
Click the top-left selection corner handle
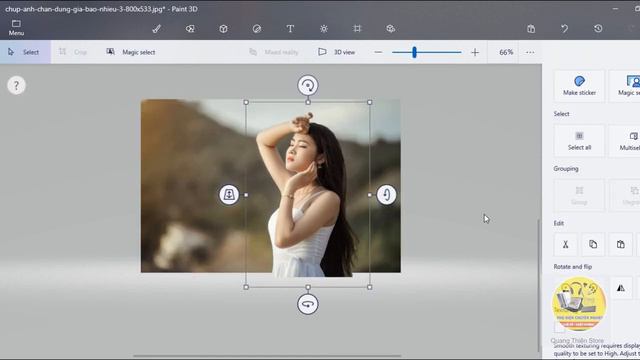pyautogui.click(x=246, y=102)
